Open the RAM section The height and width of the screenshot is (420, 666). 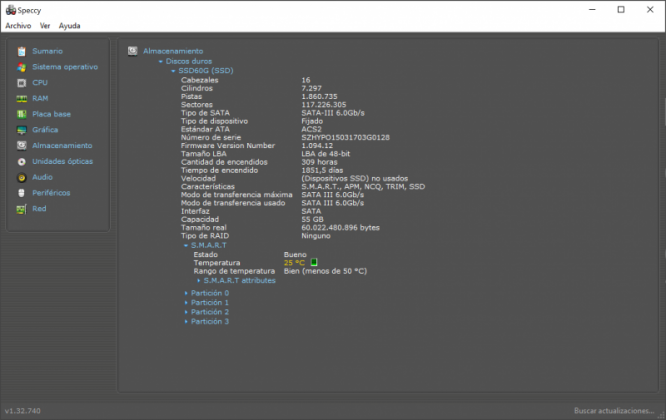pos(40,98)
